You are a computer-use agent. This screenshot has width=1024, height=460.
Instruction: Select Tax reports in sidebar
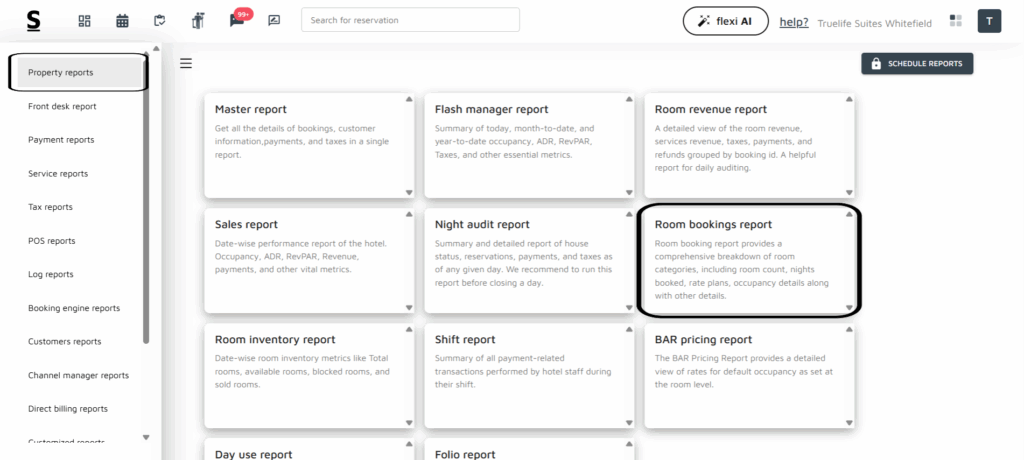pos(50,207)
